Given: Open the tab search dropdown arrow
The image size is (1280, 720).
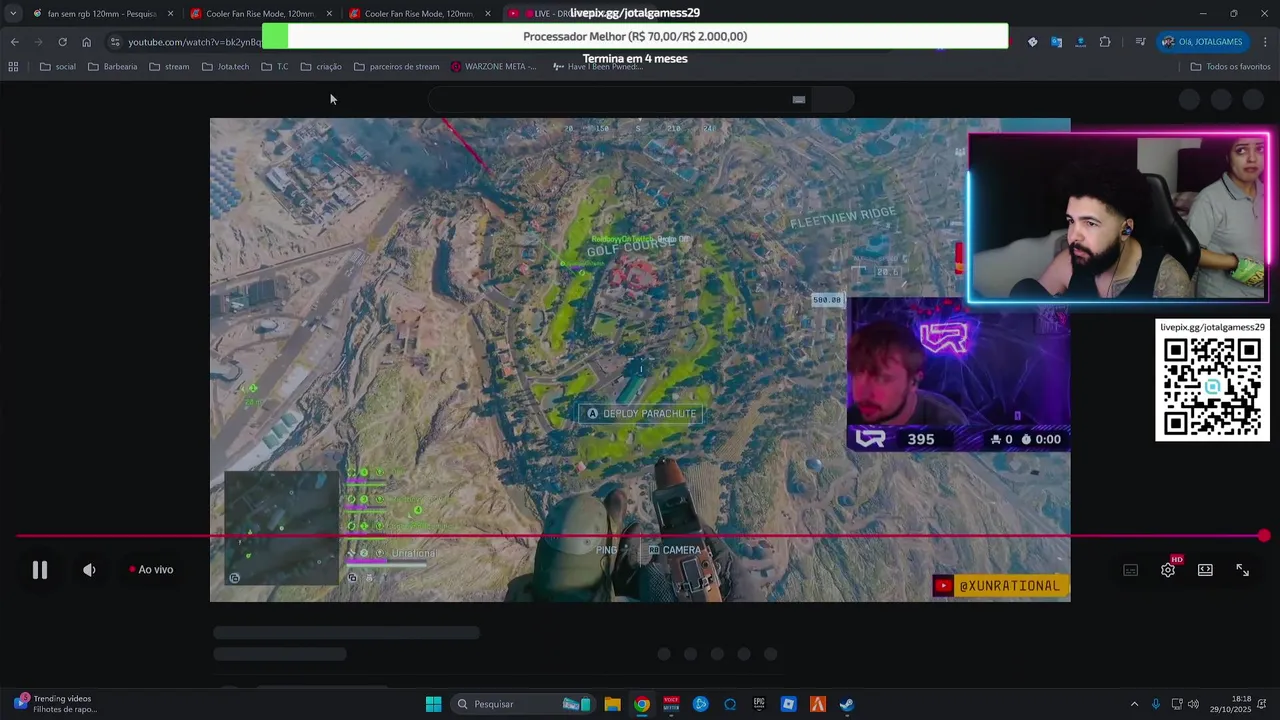Looking at the screenshot, I should click(x=12, y=13).
